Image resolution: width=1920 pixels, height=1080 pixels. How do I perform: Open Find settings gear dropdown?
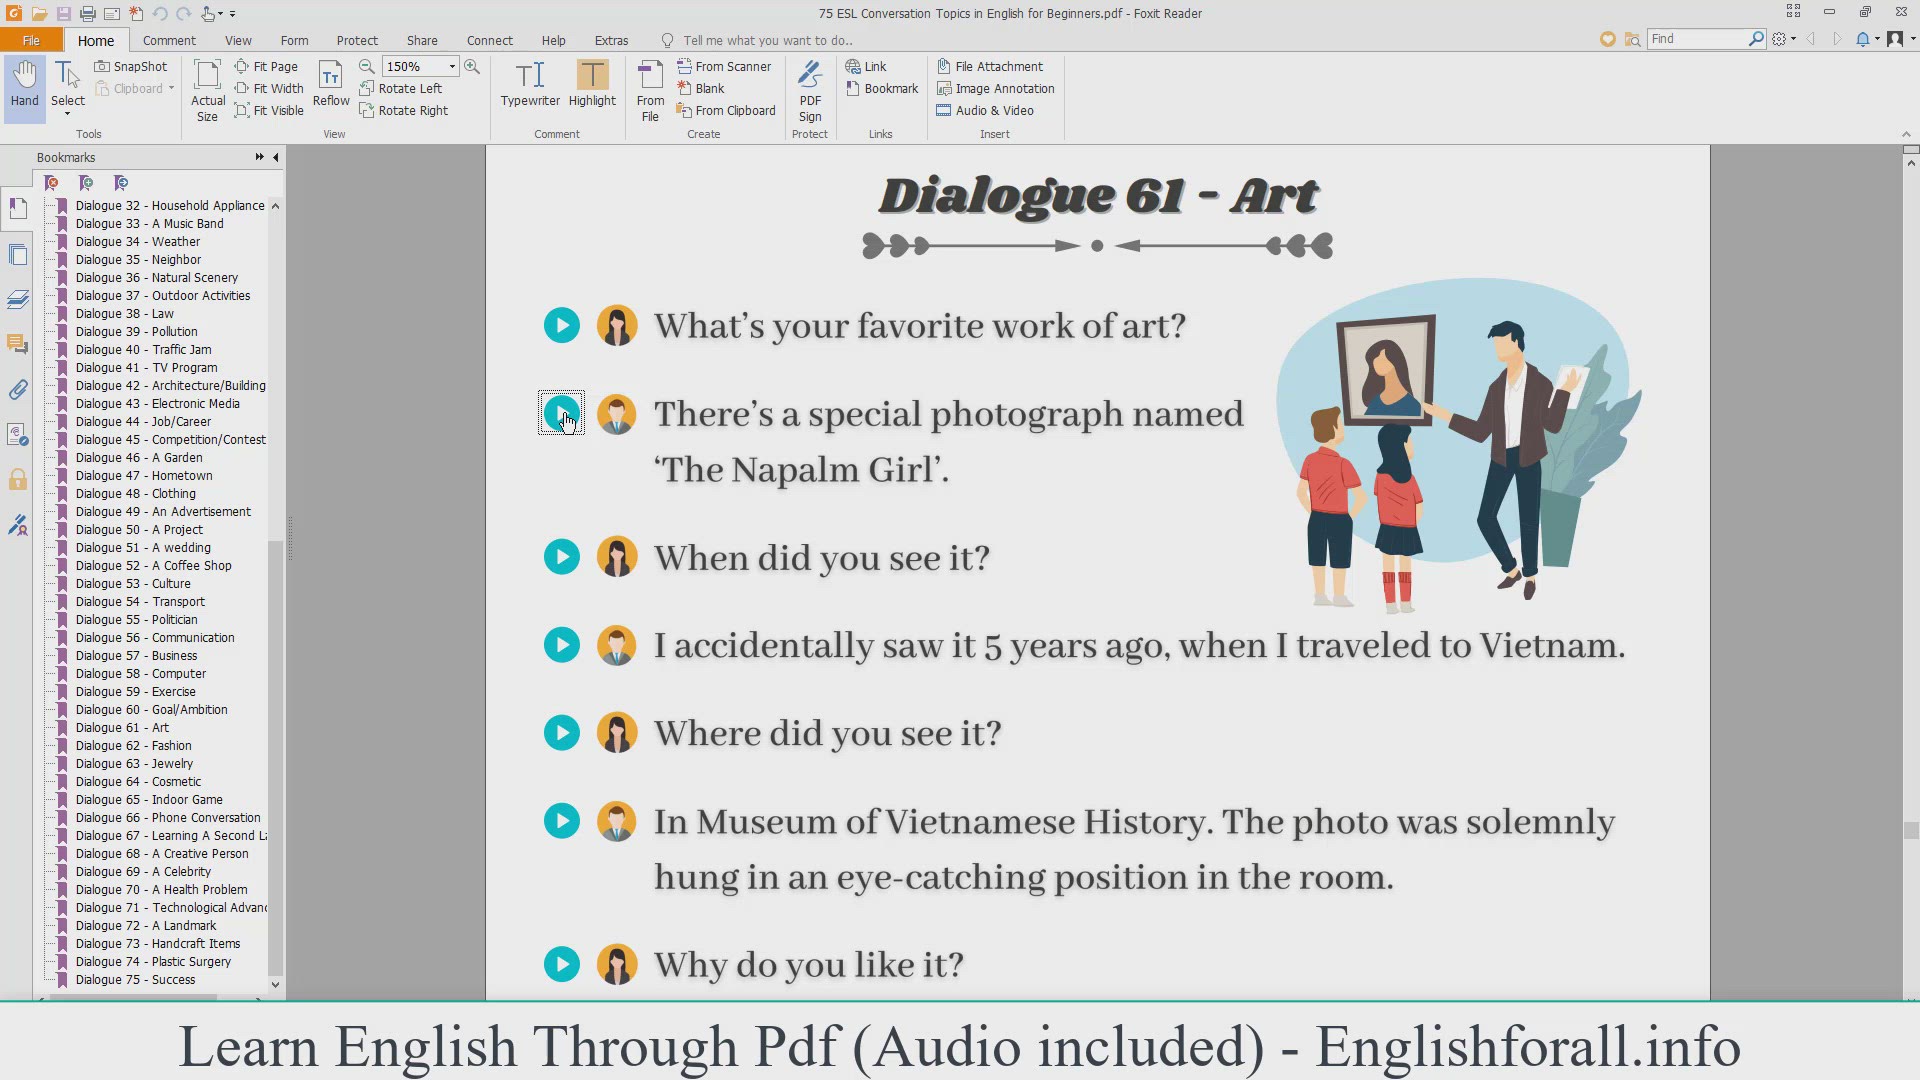[1784, 39]
